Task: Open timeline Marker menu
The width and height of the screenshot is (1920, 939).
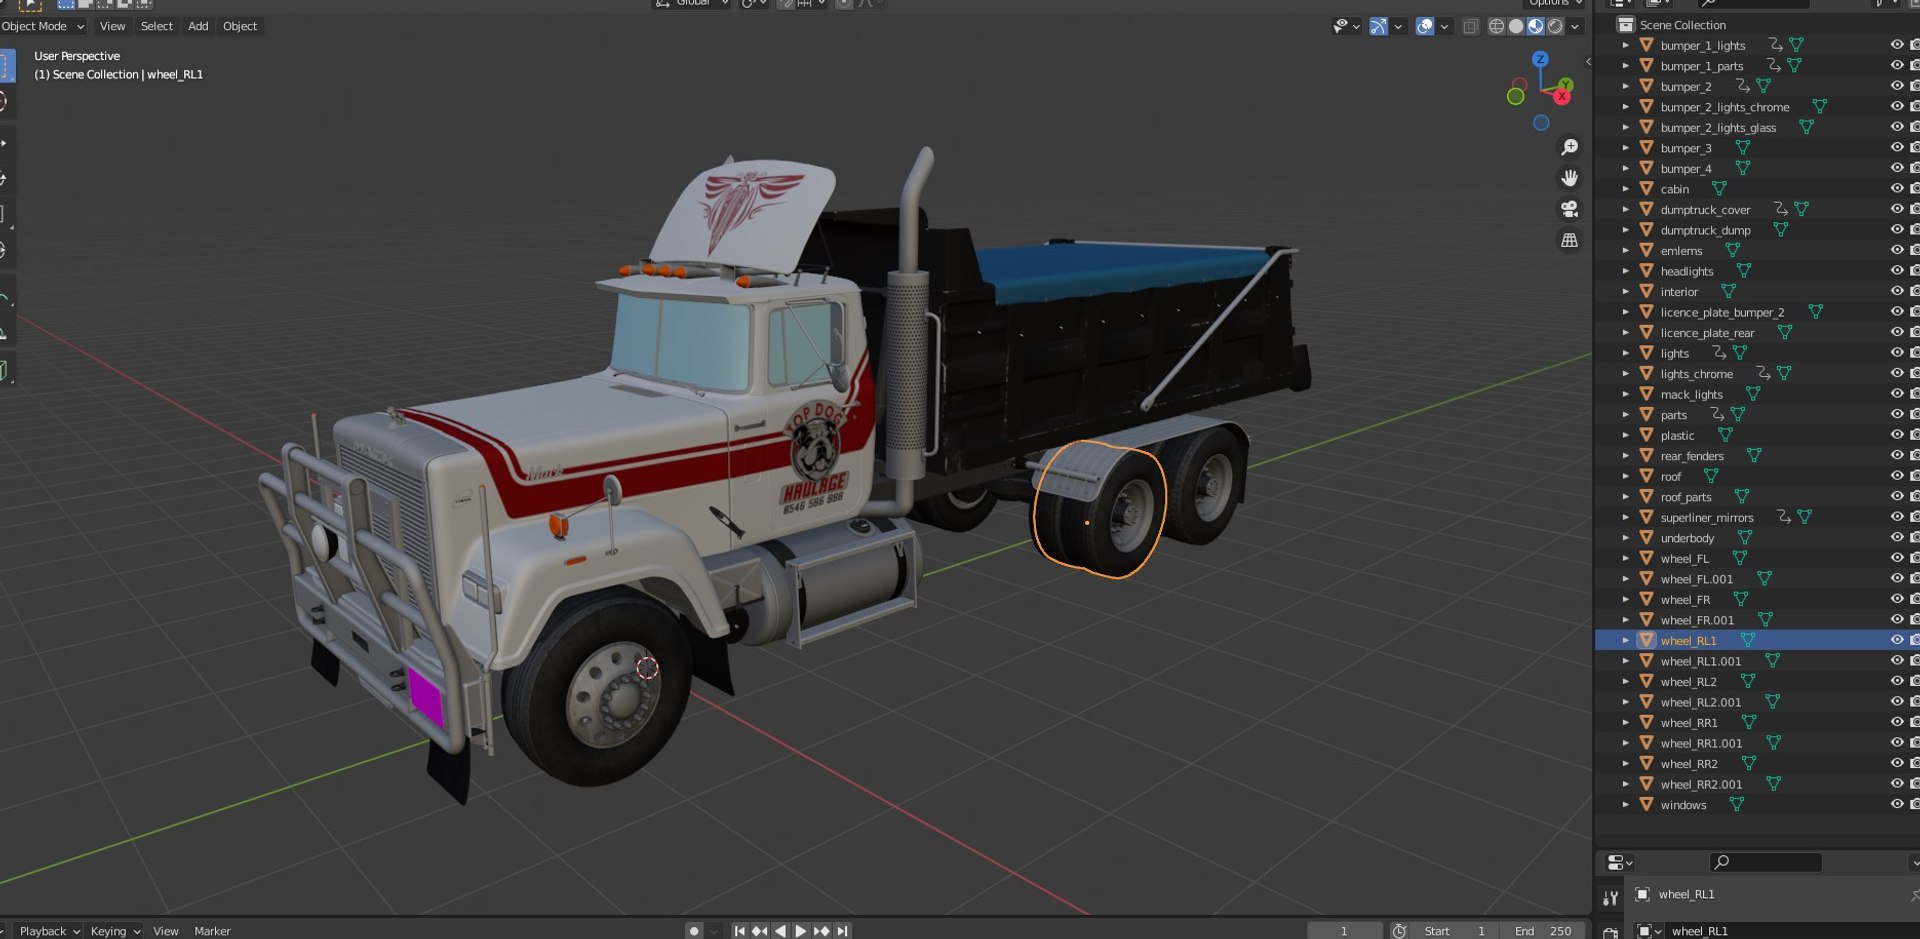Action: tap(212, 931)
